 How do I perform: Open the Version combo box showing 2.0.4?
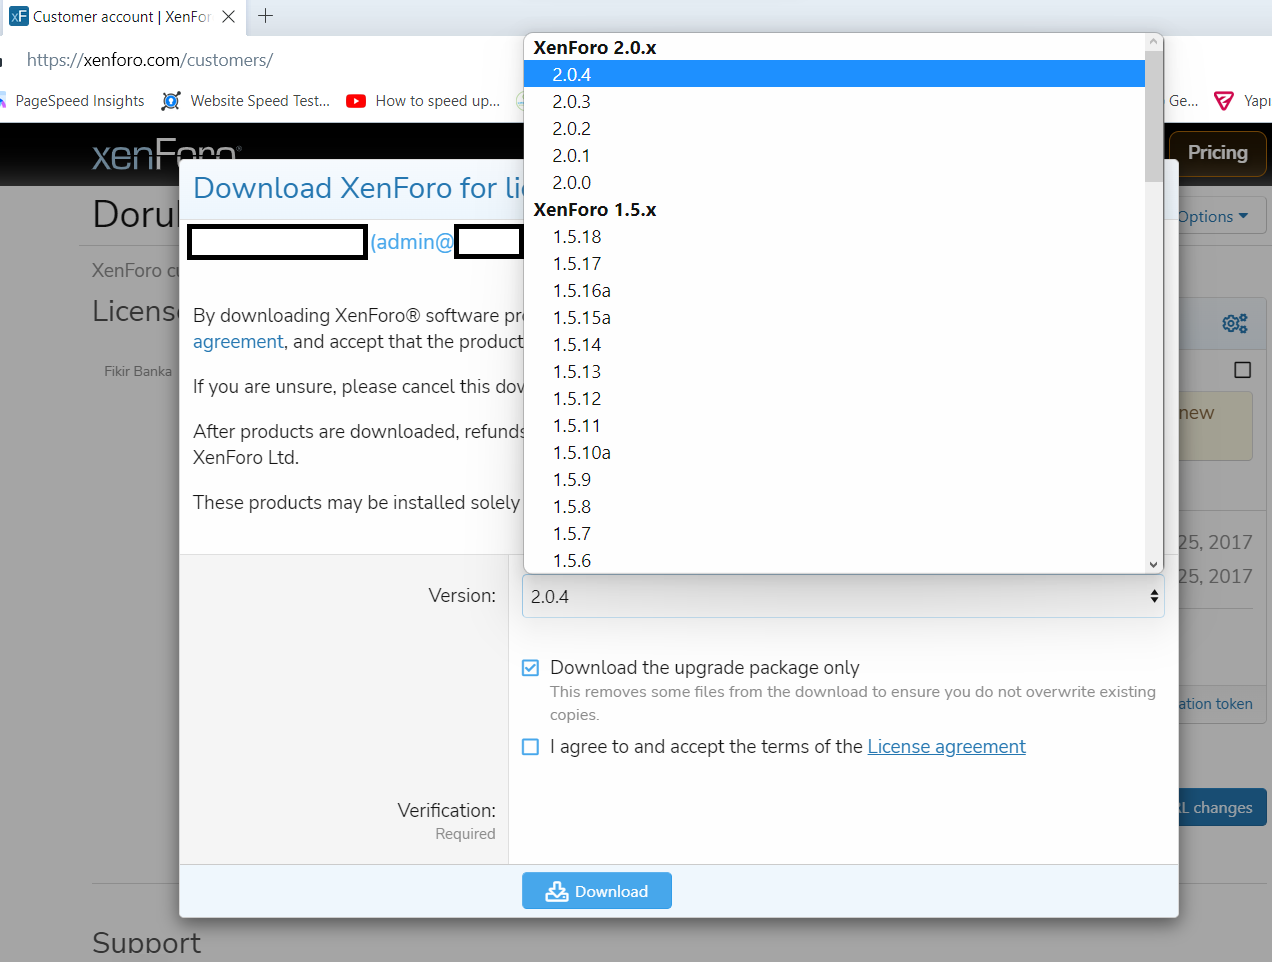[843, 596]
